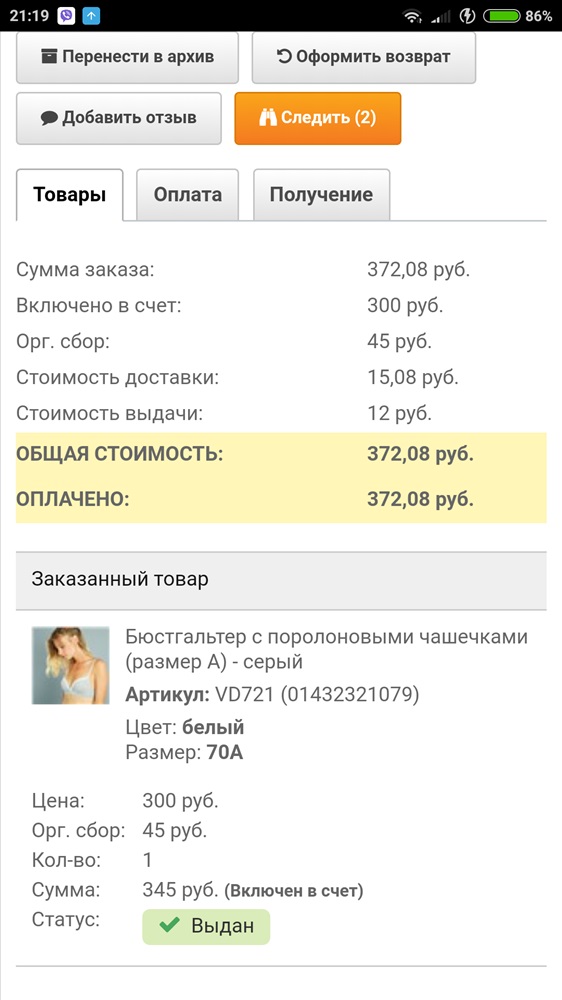Open the Бюстгальтер с поролоновыми чашечками product title
This screenshot has width=562, height=1000.
pos(327,649)
